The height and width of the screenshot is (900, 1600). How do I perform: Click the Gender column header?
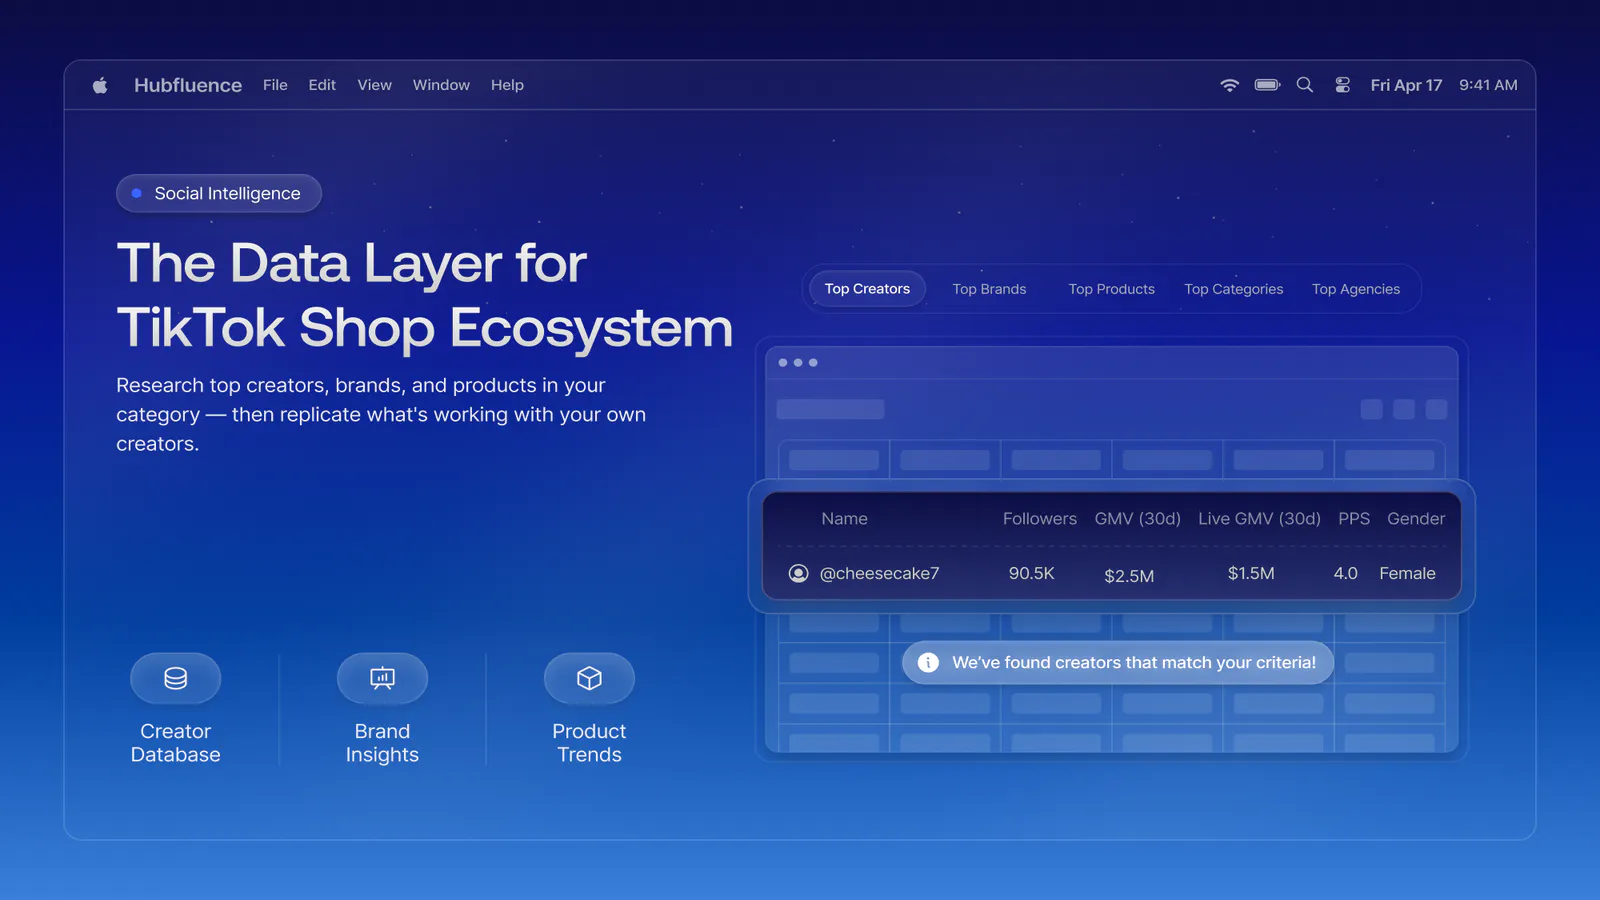(x=1416, y=519)
